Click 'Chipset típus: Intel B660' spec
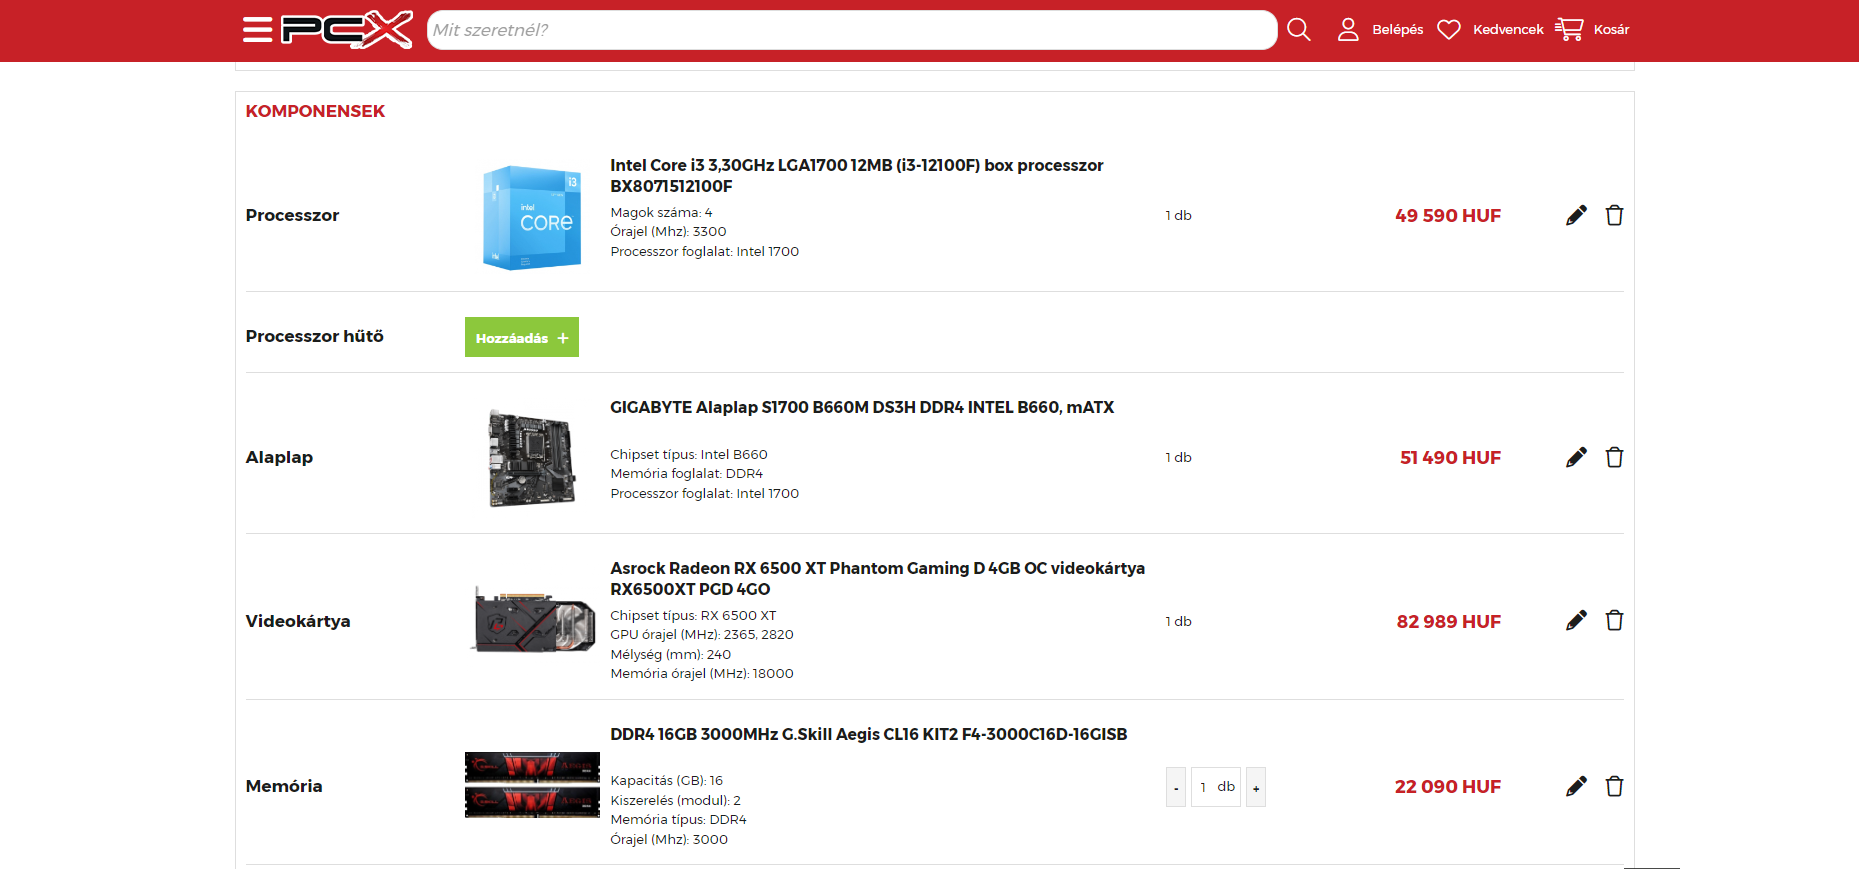The image size is (1859, 869). pyautogui.click(x=689, y=454)
